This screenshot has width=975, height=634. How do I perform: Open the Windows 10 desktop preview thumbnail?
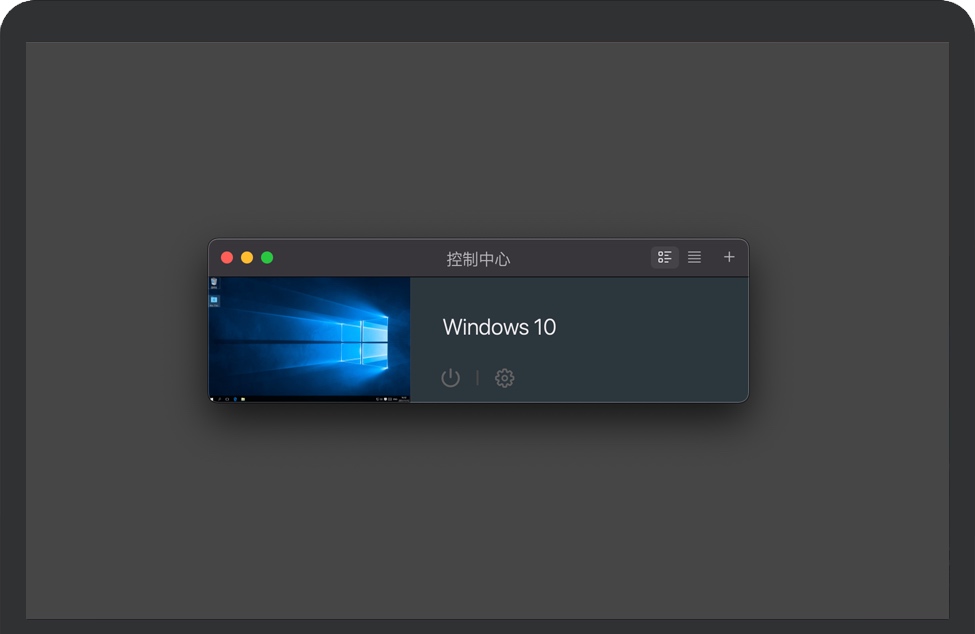(x=309, y=339)
